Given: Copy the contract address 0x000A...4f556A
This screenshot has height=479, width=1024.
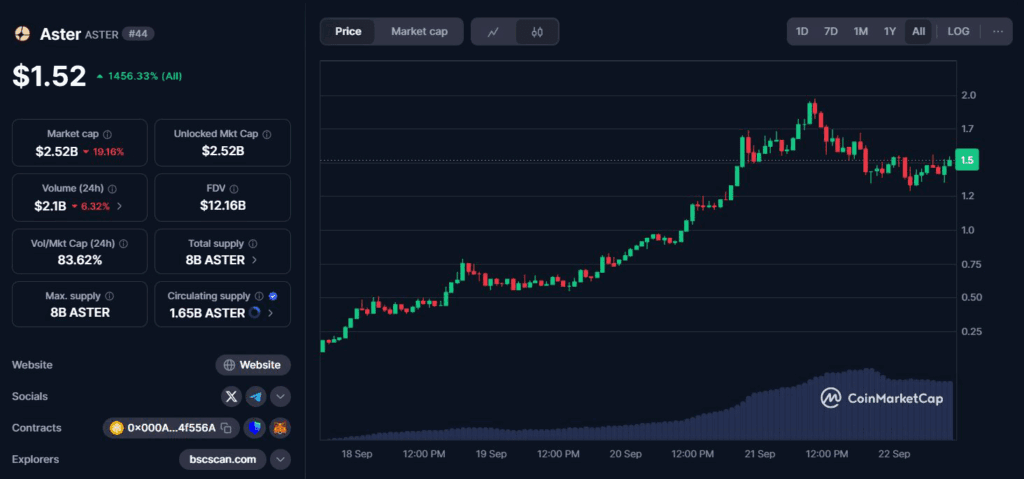Looking at the screenshot, I should tap(226, 428).
